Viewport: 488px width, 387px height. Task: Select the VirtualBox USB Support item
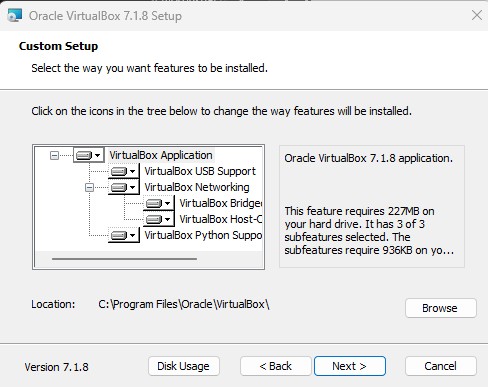point(200,171)
